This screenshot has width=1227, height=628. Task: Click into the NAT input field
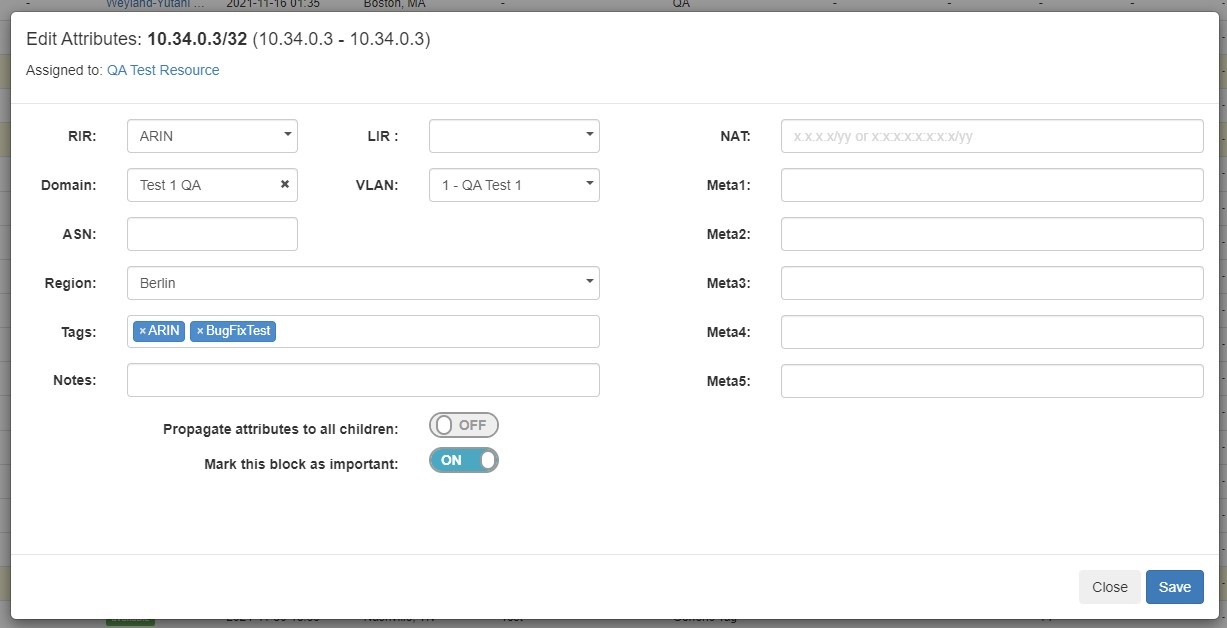(991, 136)
